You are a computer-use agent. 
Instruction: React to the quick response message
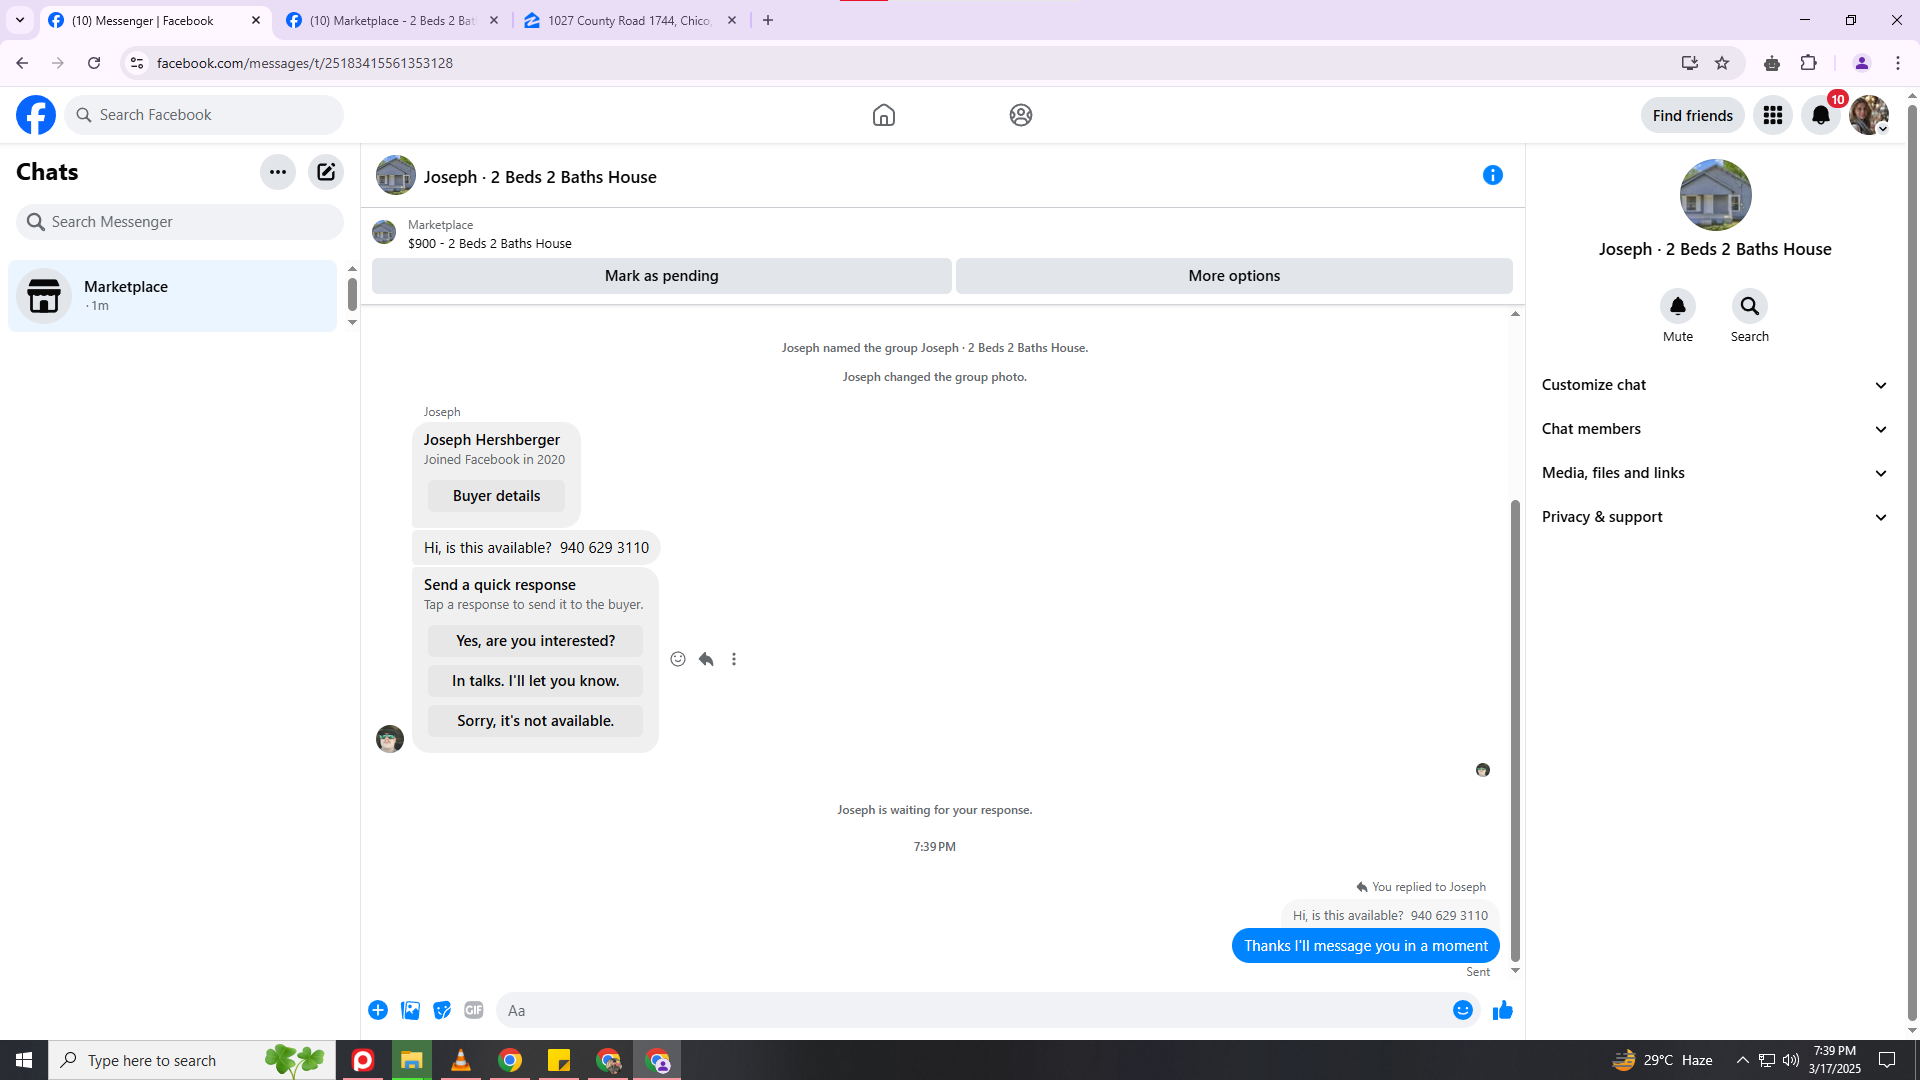(678, 659)
